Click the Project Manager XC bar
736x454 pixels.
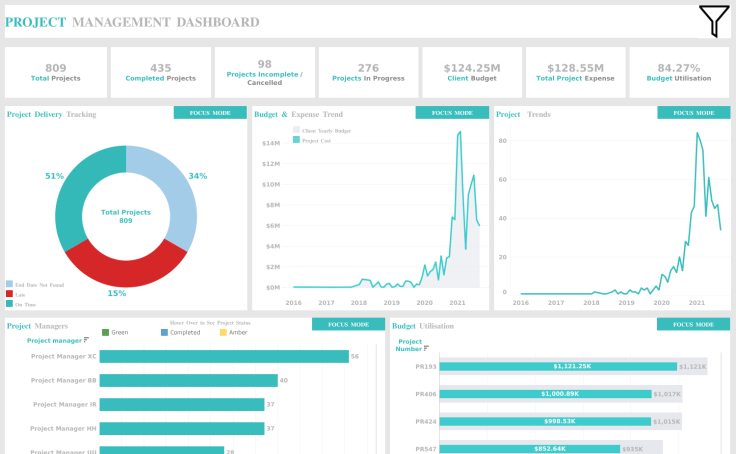point(223,356)
